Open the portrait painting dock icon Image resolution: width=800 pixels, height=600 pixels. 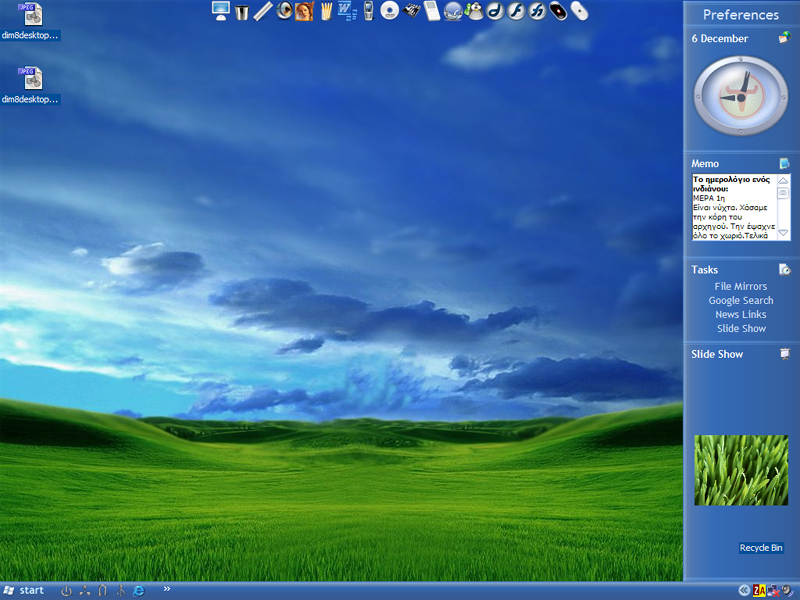coord(304,11)
